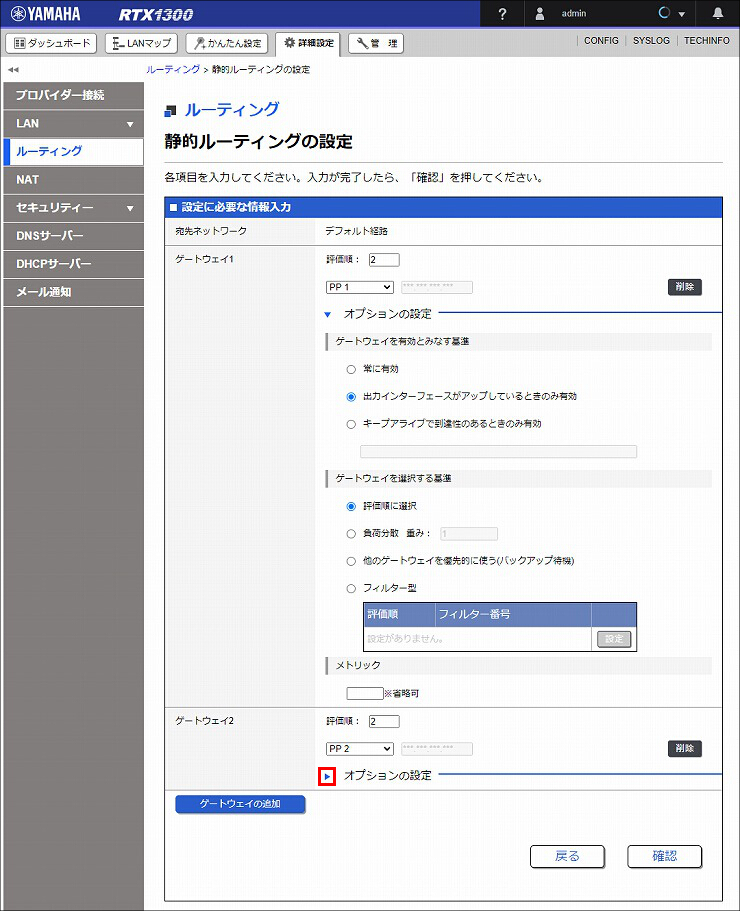
Task: Select 出力インターフェースがアップしているときのみ有効 radio
Action: [351, 397]
